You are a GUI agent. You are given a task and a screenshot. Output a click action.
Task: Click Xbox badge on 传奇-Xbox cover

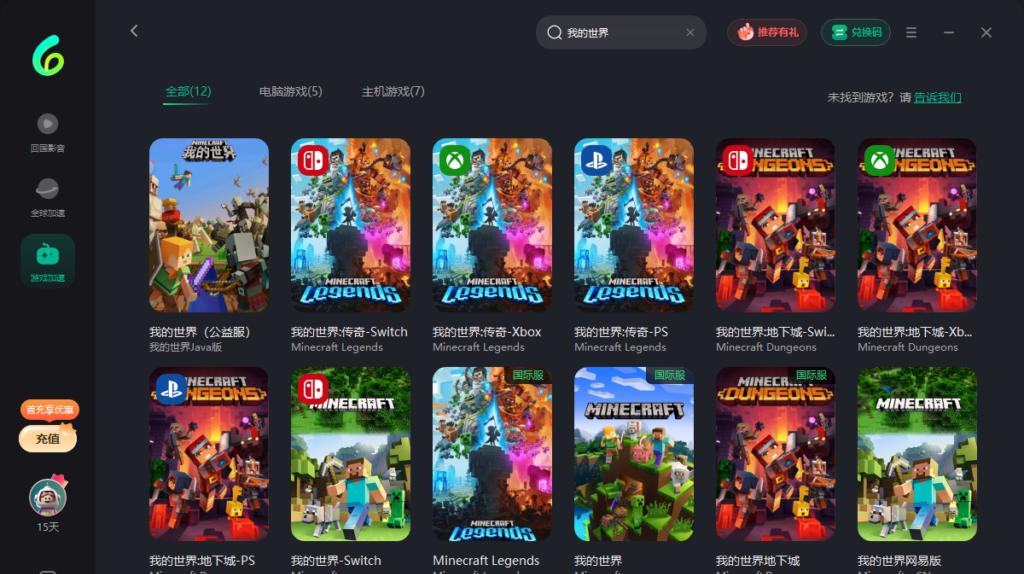(455, 160)
